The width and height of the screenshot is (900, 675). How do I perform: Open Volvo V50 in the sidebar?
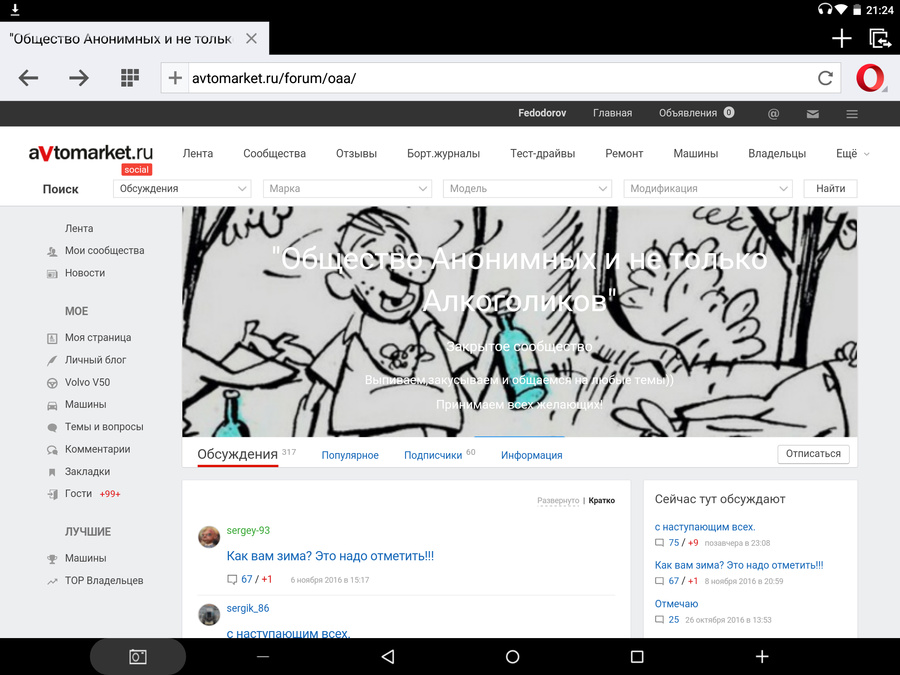click(87, 382)
